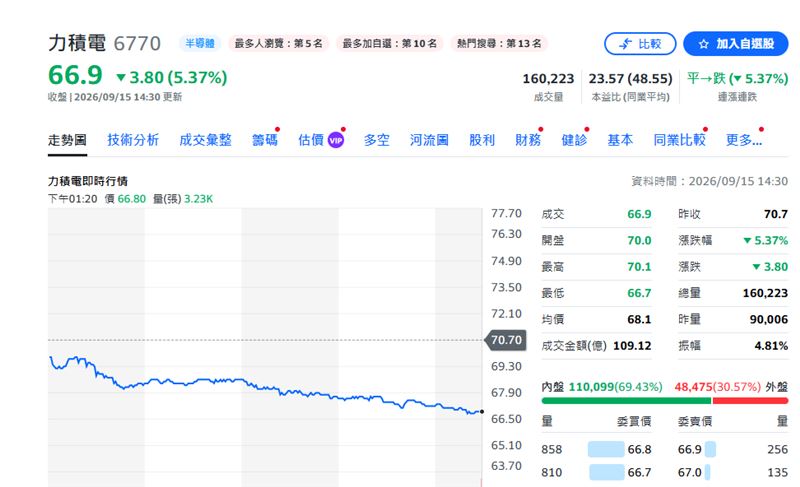Select the 同業比較 tab
The height and width of the screenshot is (487, 800).
pos(680,140)
